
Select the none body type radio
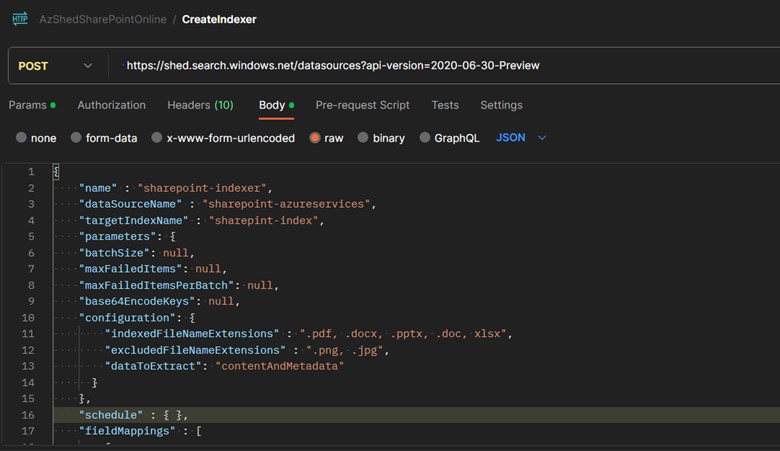21,138
